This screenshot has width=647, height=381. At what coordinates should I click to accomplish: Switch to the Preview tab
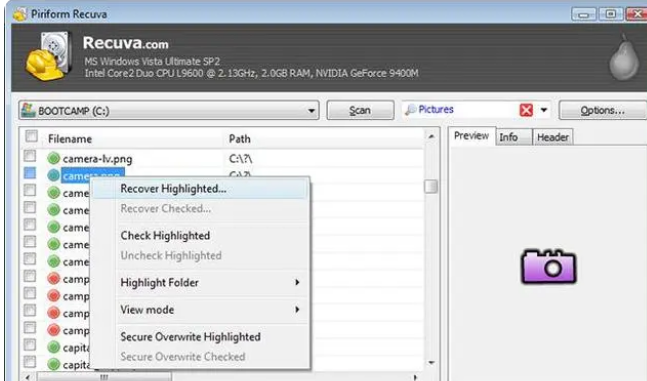pyautogui.click(x=472, y=136)
